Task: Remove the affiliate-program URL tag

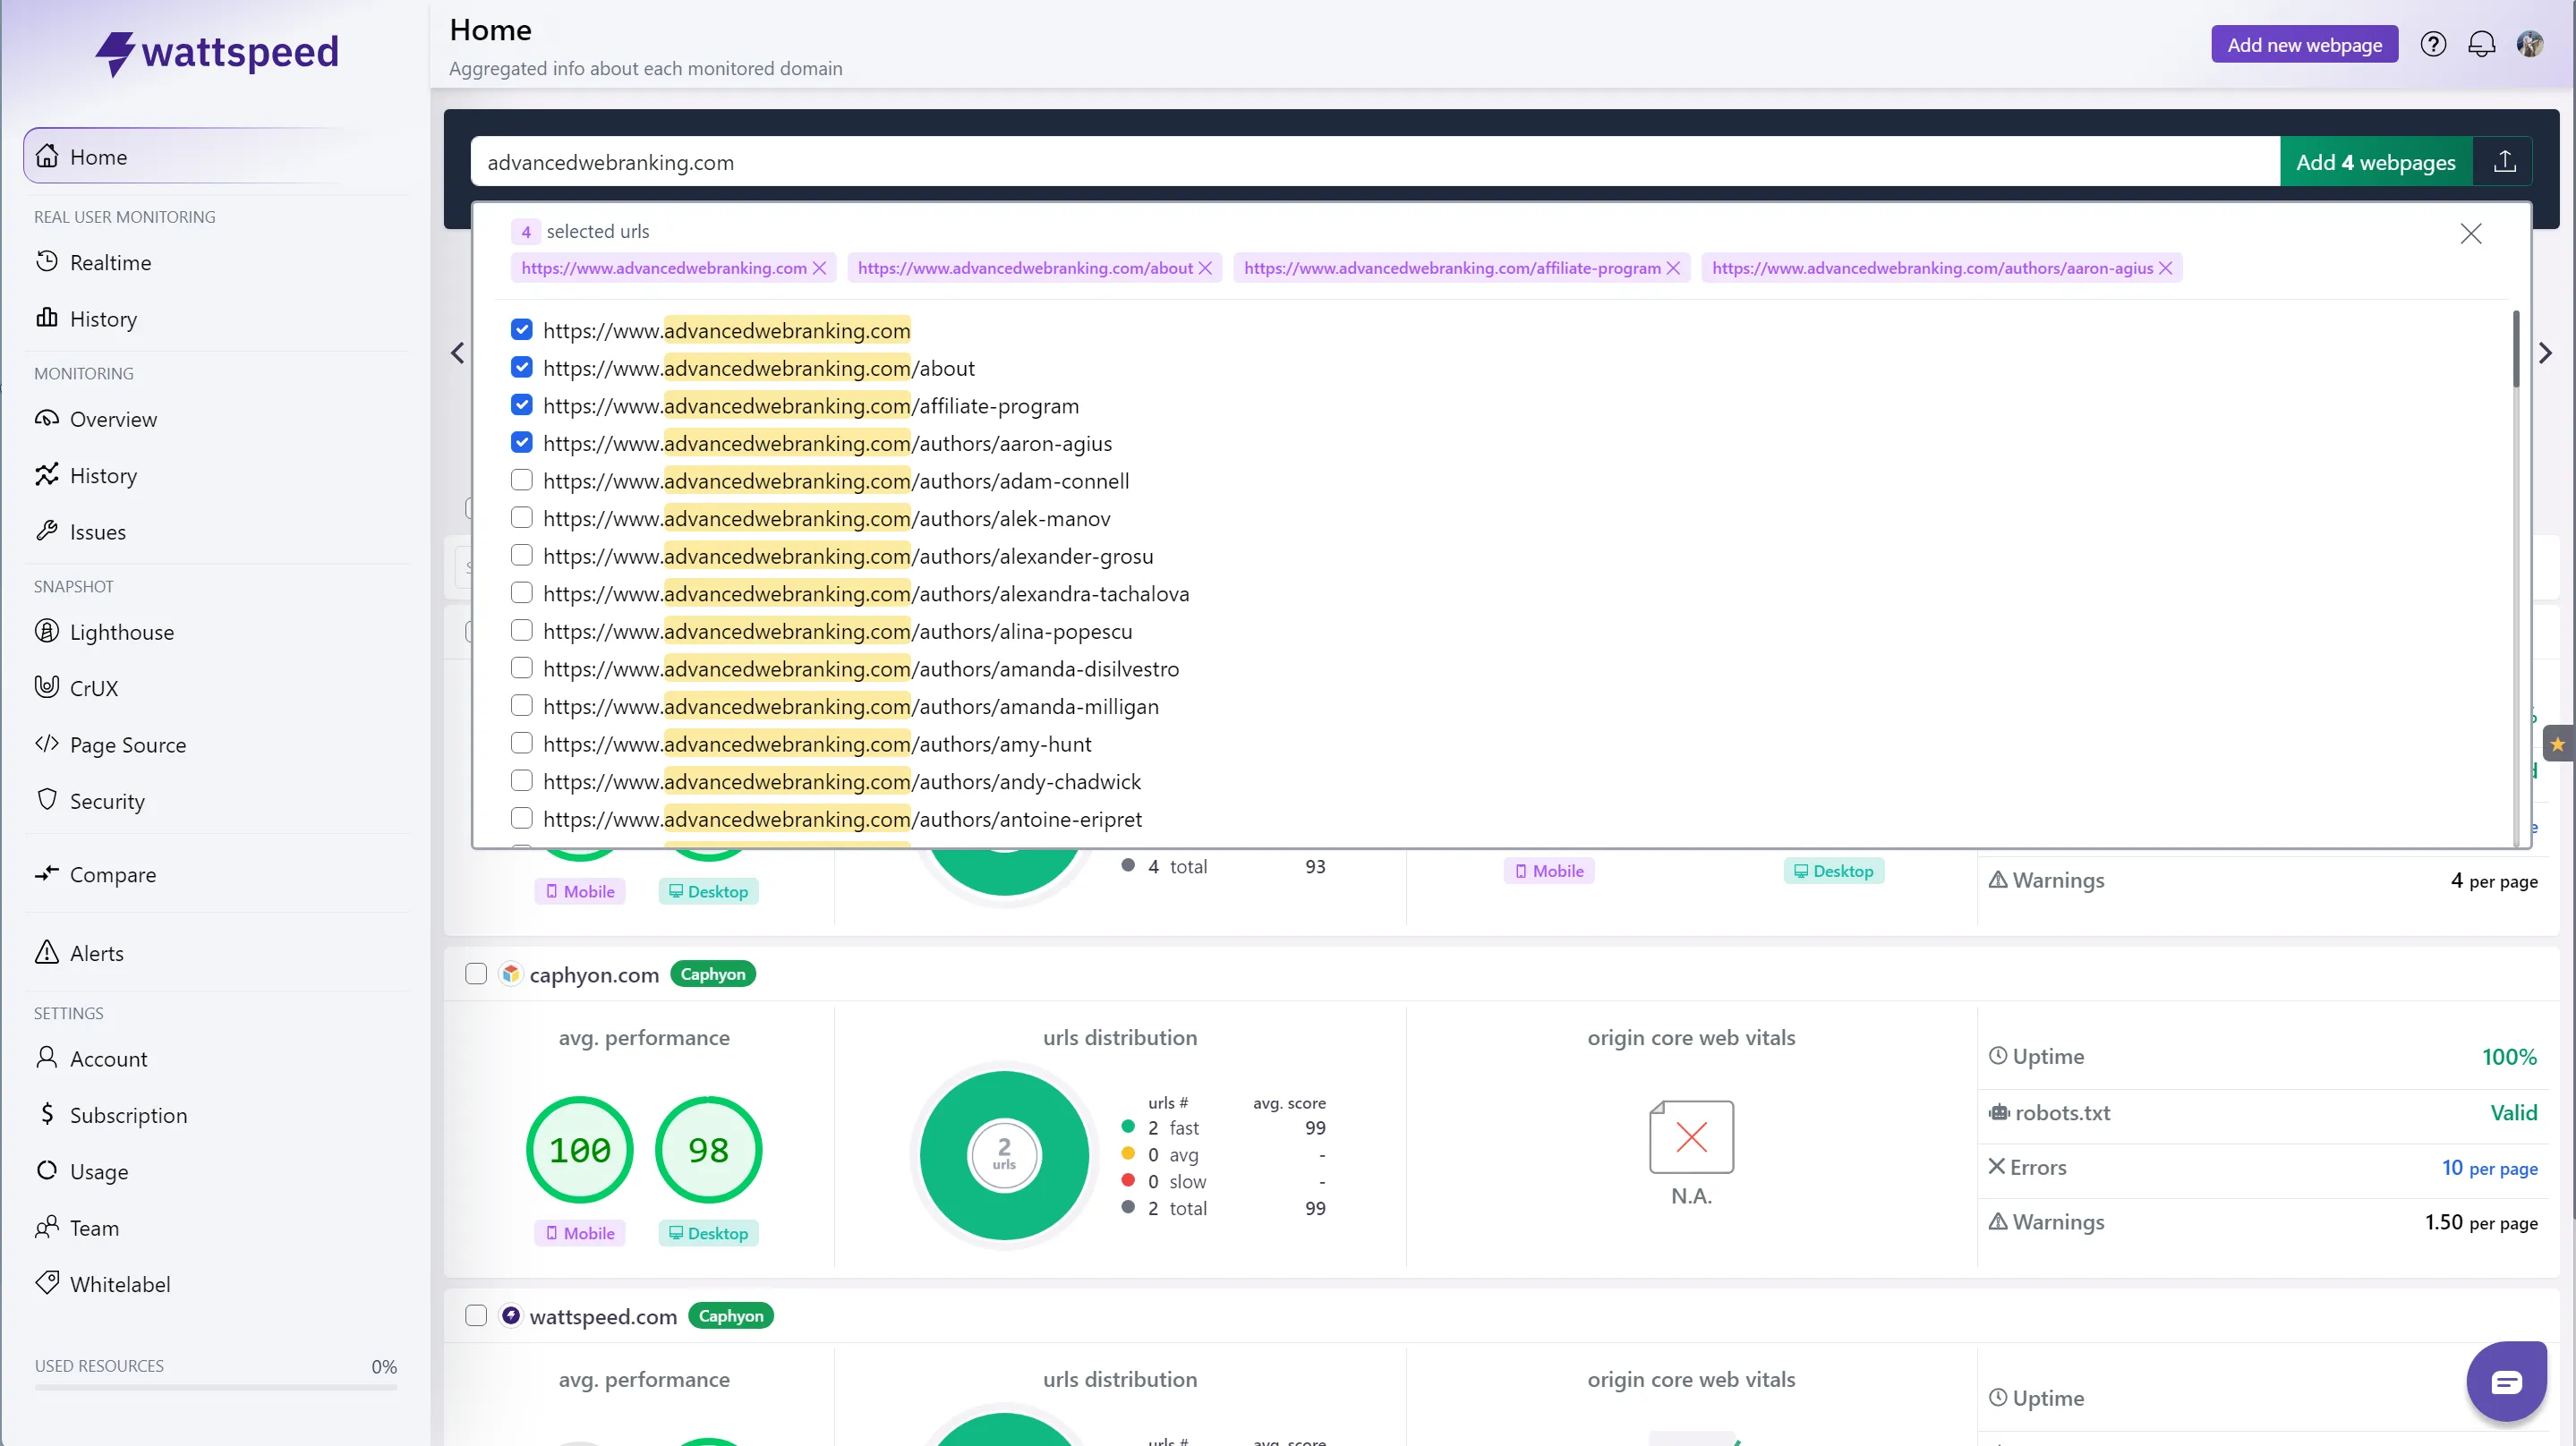Action: click(x=1673, y=268)
